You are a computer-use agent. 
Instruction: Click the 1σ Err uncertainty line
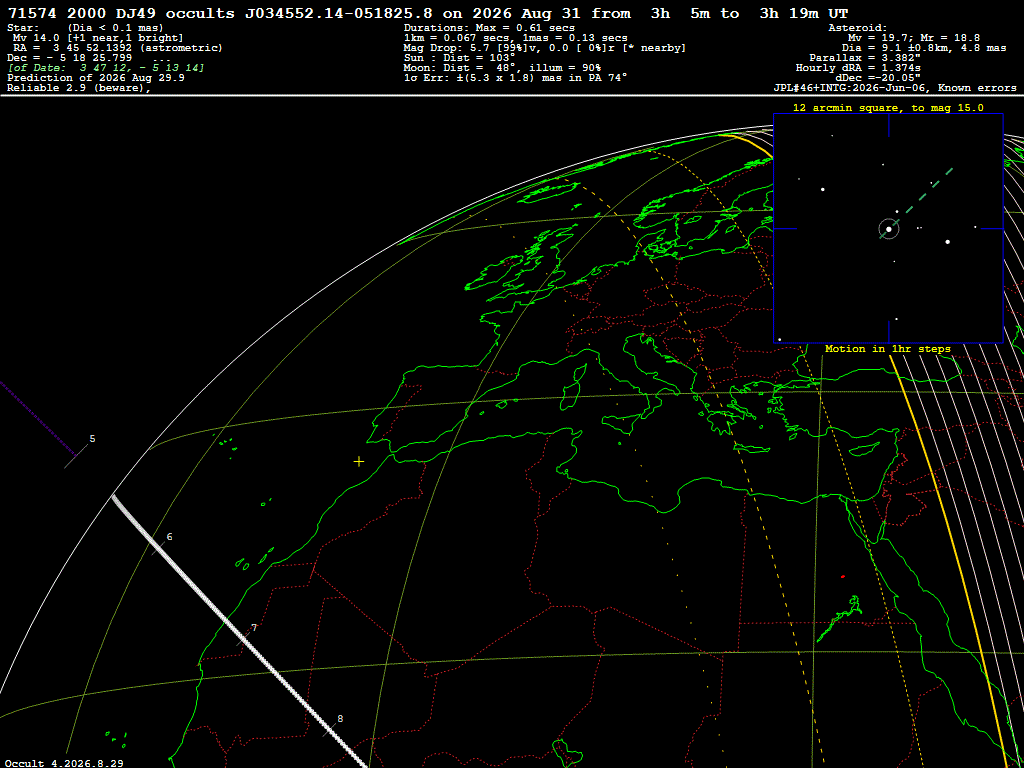coord(516,78)
